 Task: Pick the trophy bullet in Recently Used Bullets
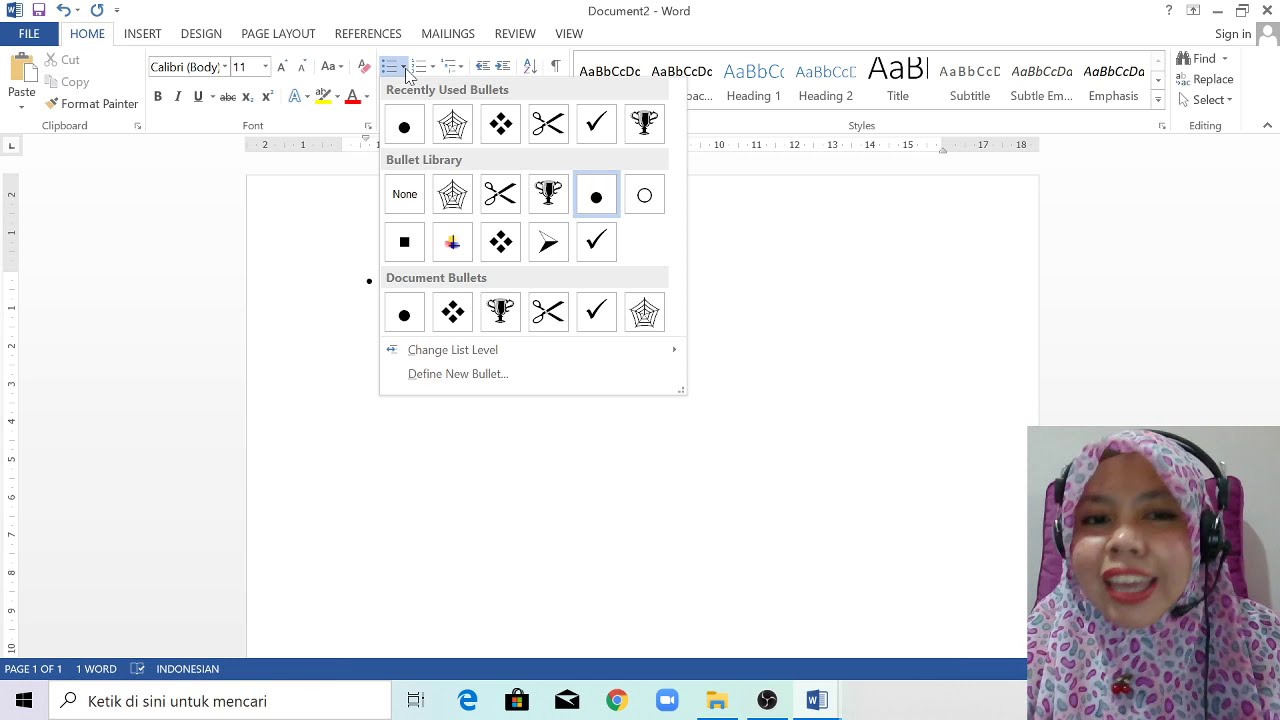644,124
